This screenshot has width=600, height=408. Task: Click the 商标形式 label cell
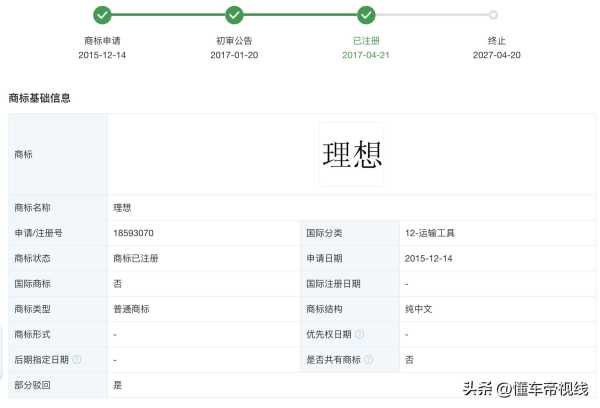click(58, 334)
